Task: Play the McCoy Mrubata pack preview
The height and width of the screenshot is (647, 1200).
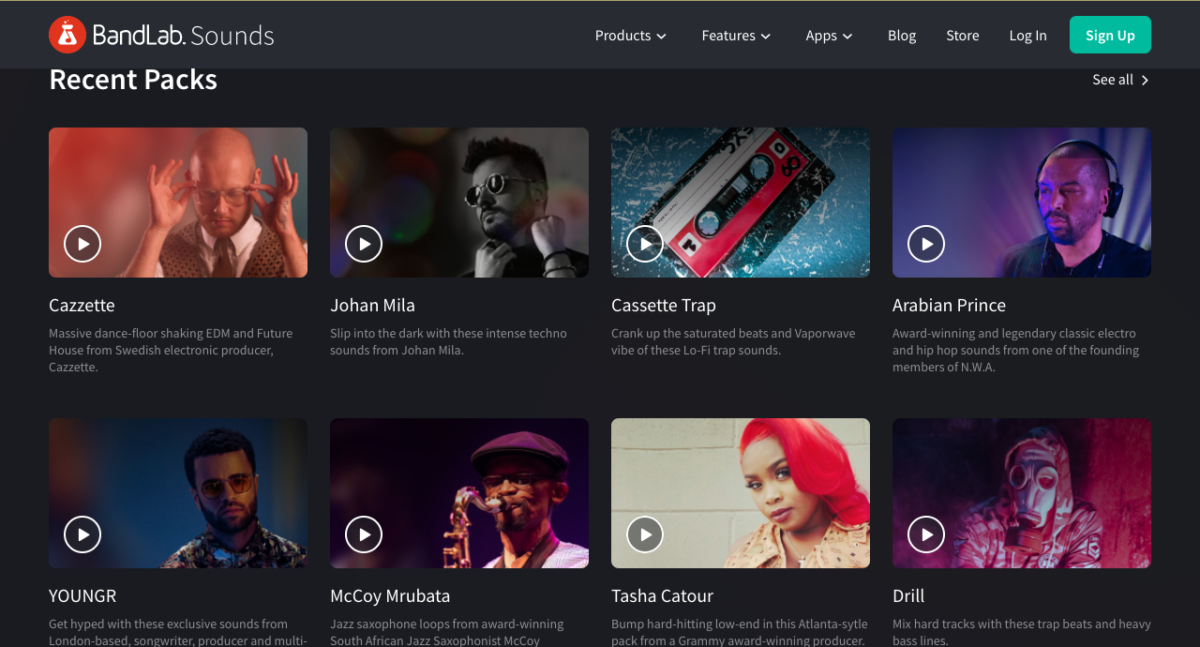Action: tap(364, 534)
